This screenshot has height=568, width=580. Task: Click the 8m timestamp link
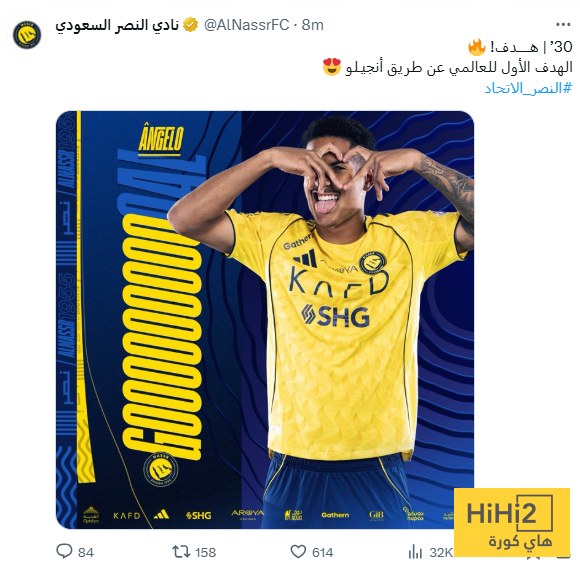(x=313, y=25)
